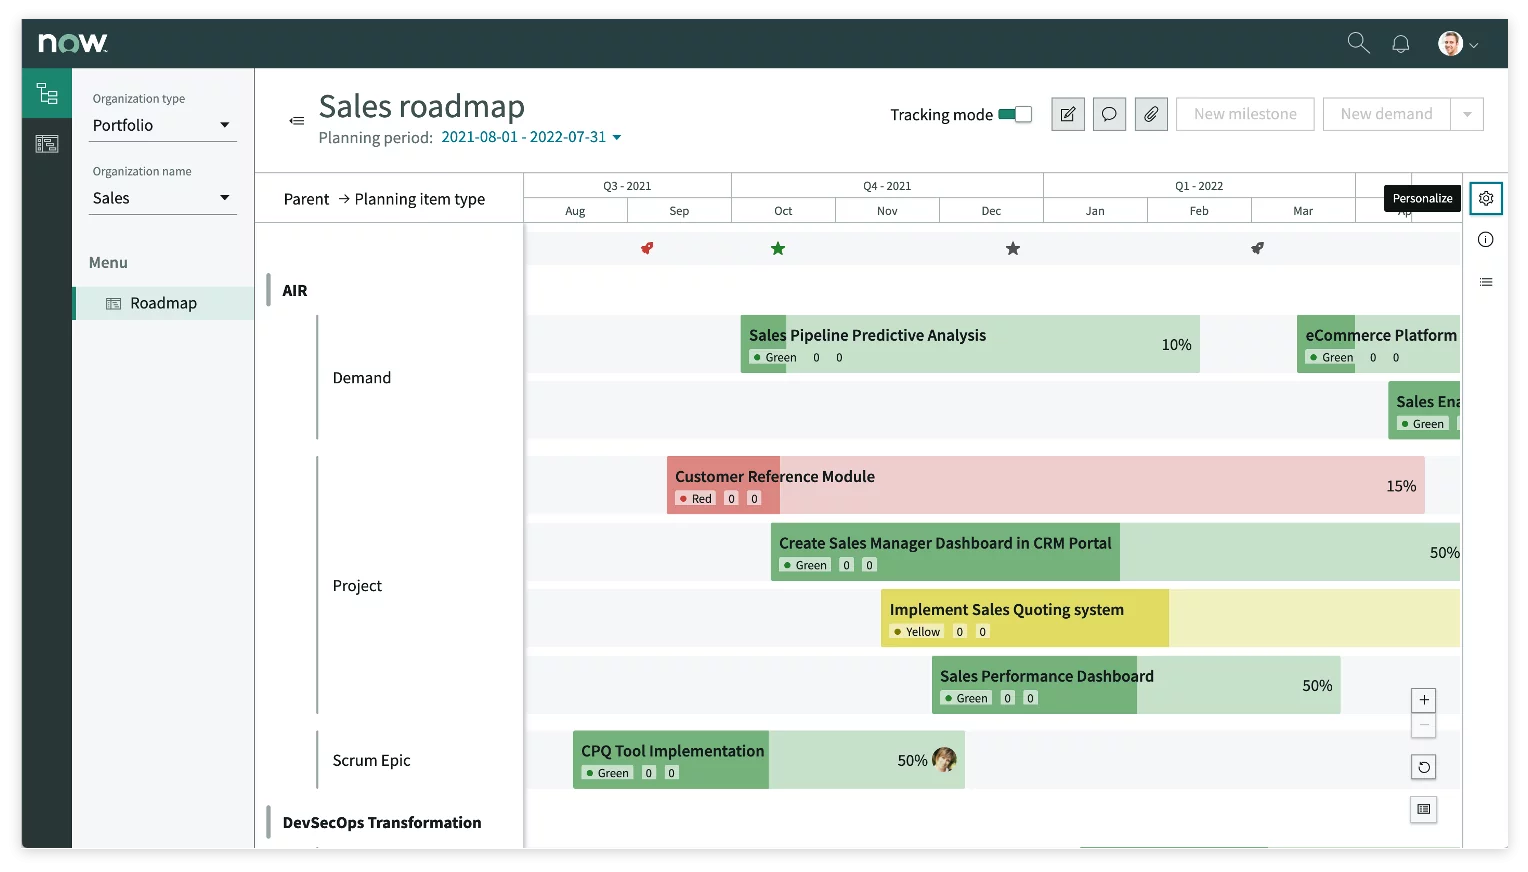The width and height of the screenshot is (1528, 872).
Task: Click the Personalize button
Action: tap(1421, 198)
